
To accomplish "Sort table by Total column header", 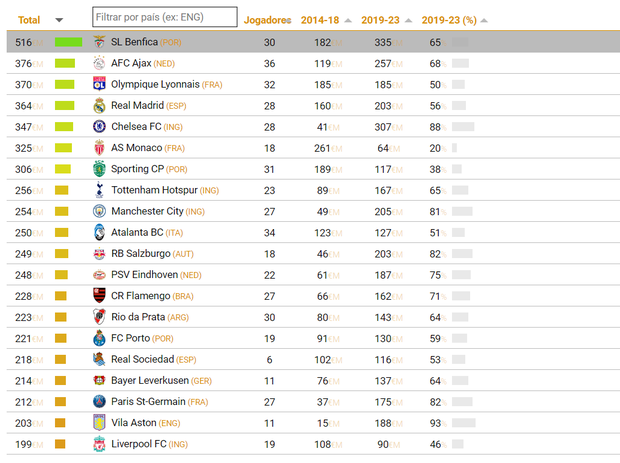I will [29, 19].
